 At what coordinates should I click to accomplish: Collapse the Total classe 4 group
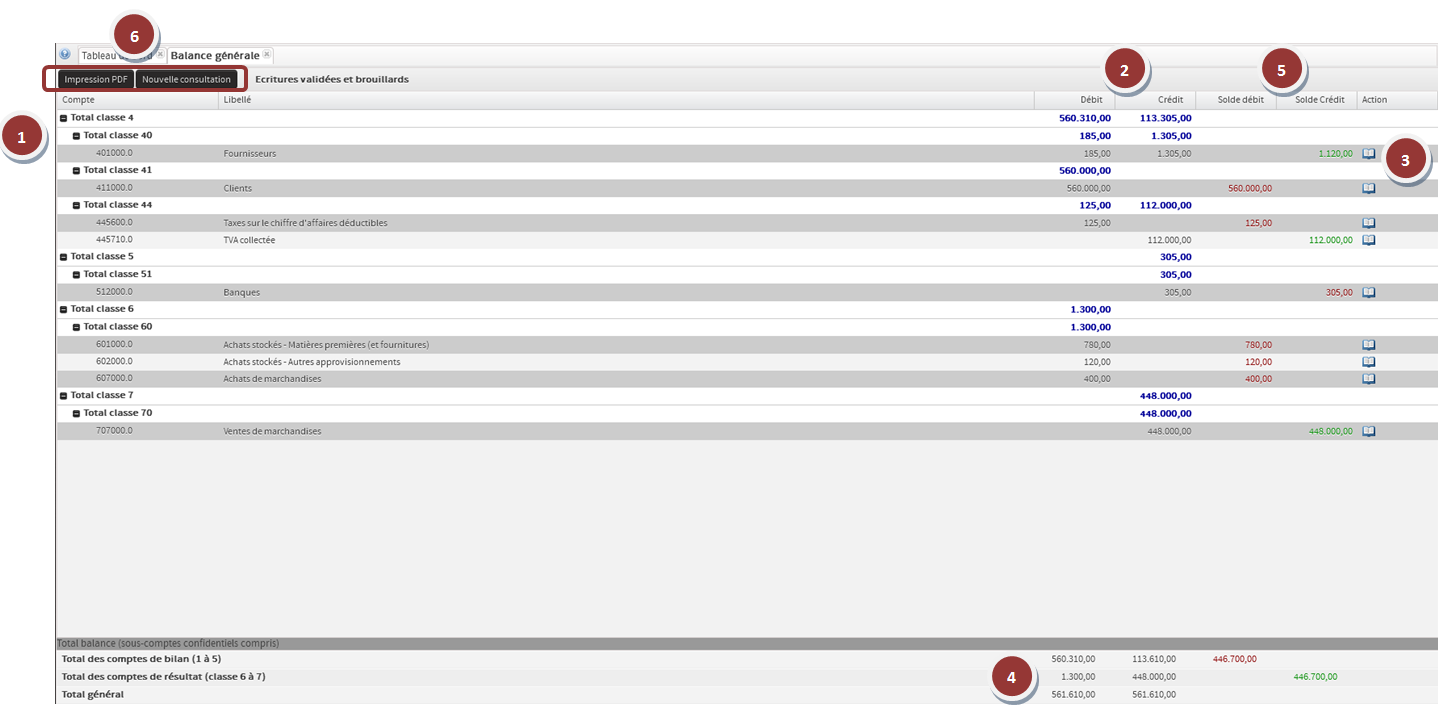[66, 117]
